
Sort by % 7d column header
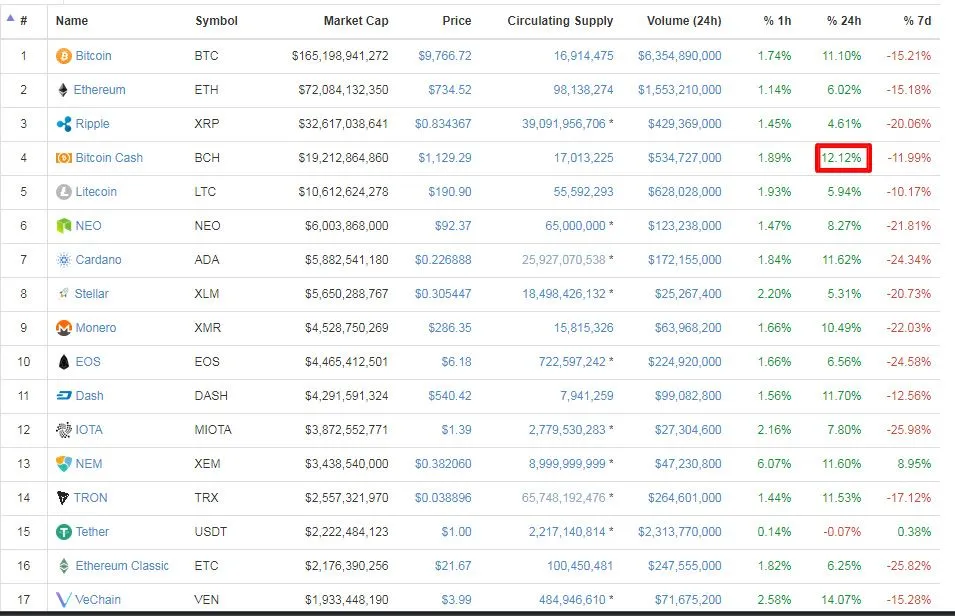[x=917, y=21]
